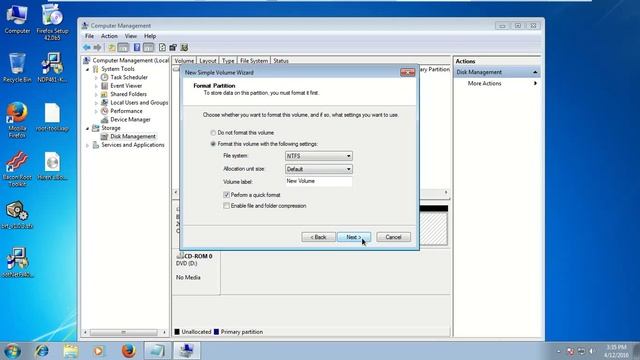640x360 pixels.
Task: Click the Forward arrow in Computer Management toolbar
Action: pos(97,47)
